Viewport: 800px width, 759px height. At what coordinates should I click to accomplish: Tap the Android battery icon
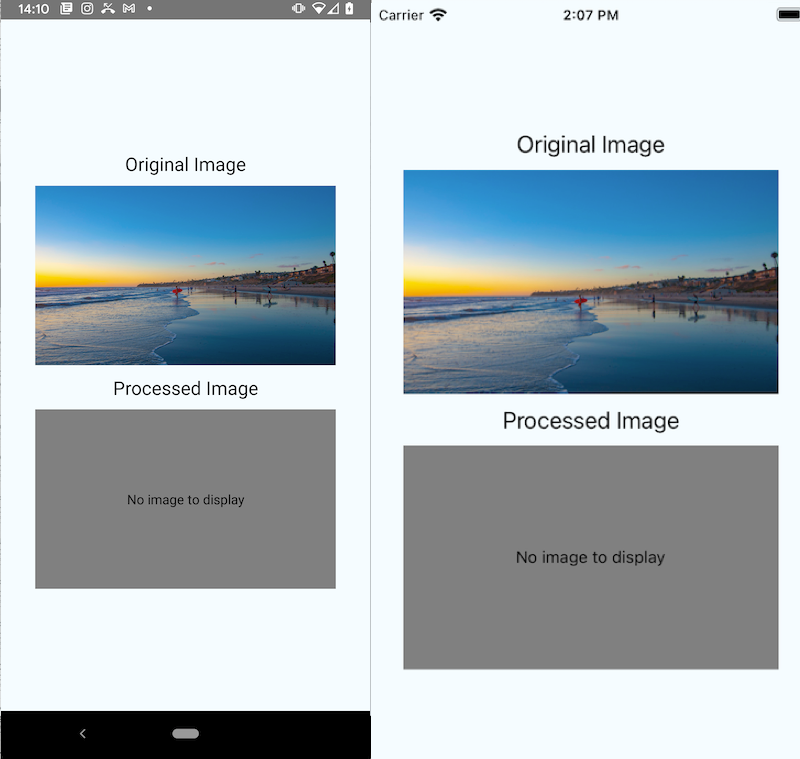[349, 8]
